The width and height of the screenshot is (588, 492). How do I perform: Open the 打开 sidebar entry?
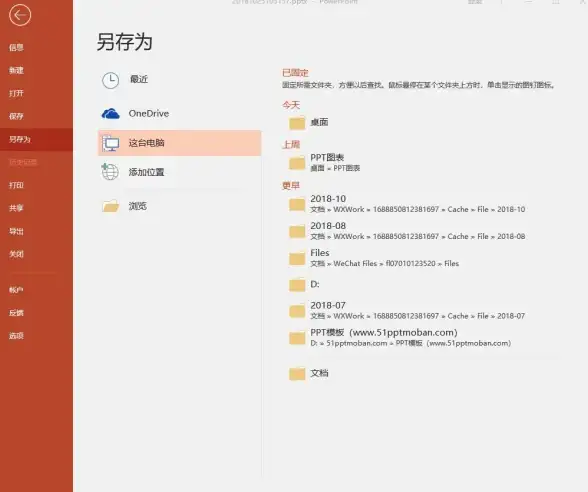[16, 93]
